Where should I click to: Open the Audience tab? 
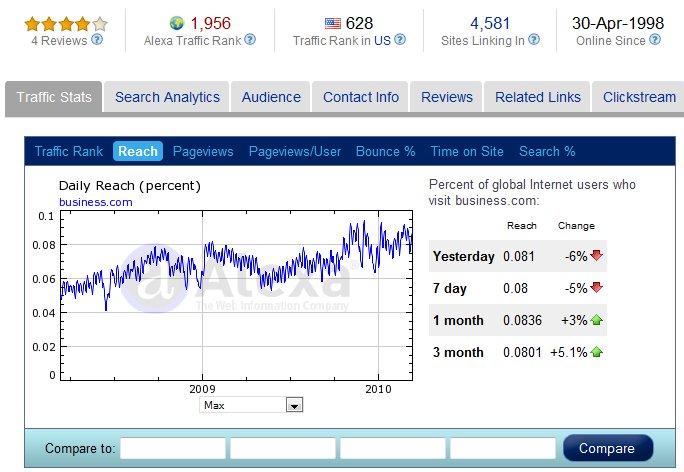(x=271, y=97)
